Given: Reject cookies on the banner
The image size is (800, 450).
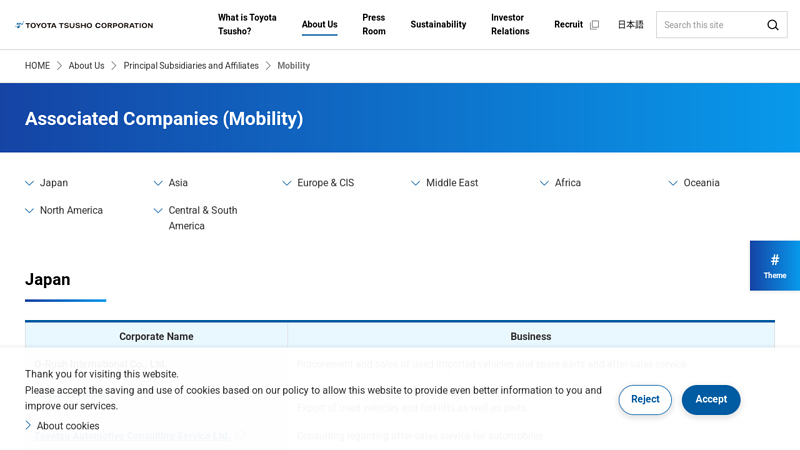Looking at the screenshot, I should click(x=645, y=399).
